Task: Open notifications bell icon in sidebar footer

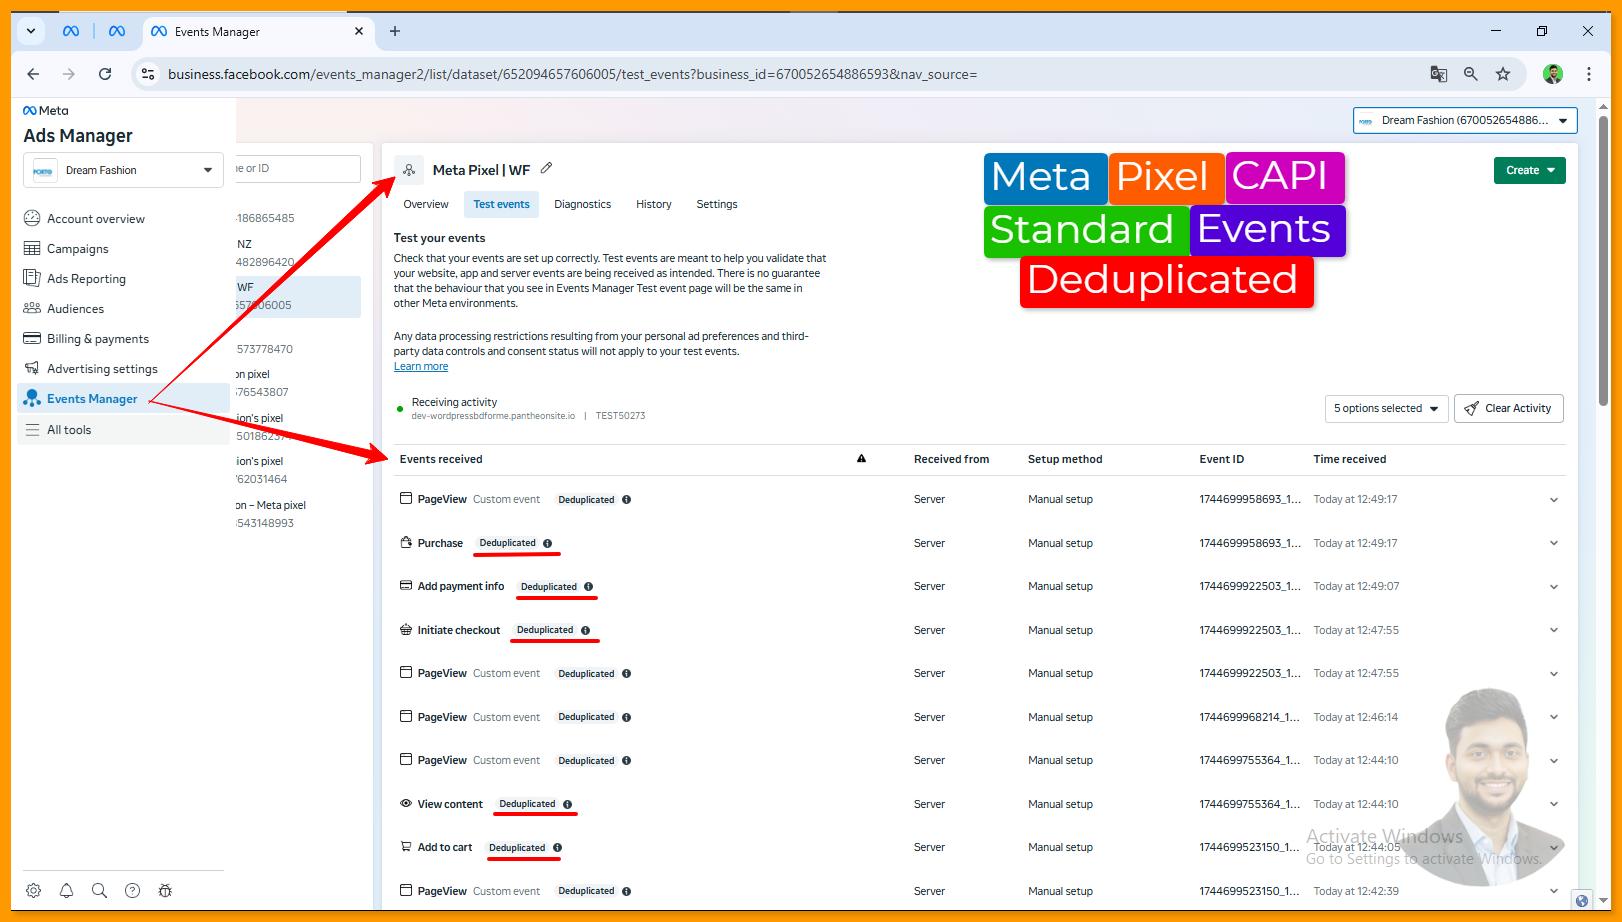Action: 66,890
